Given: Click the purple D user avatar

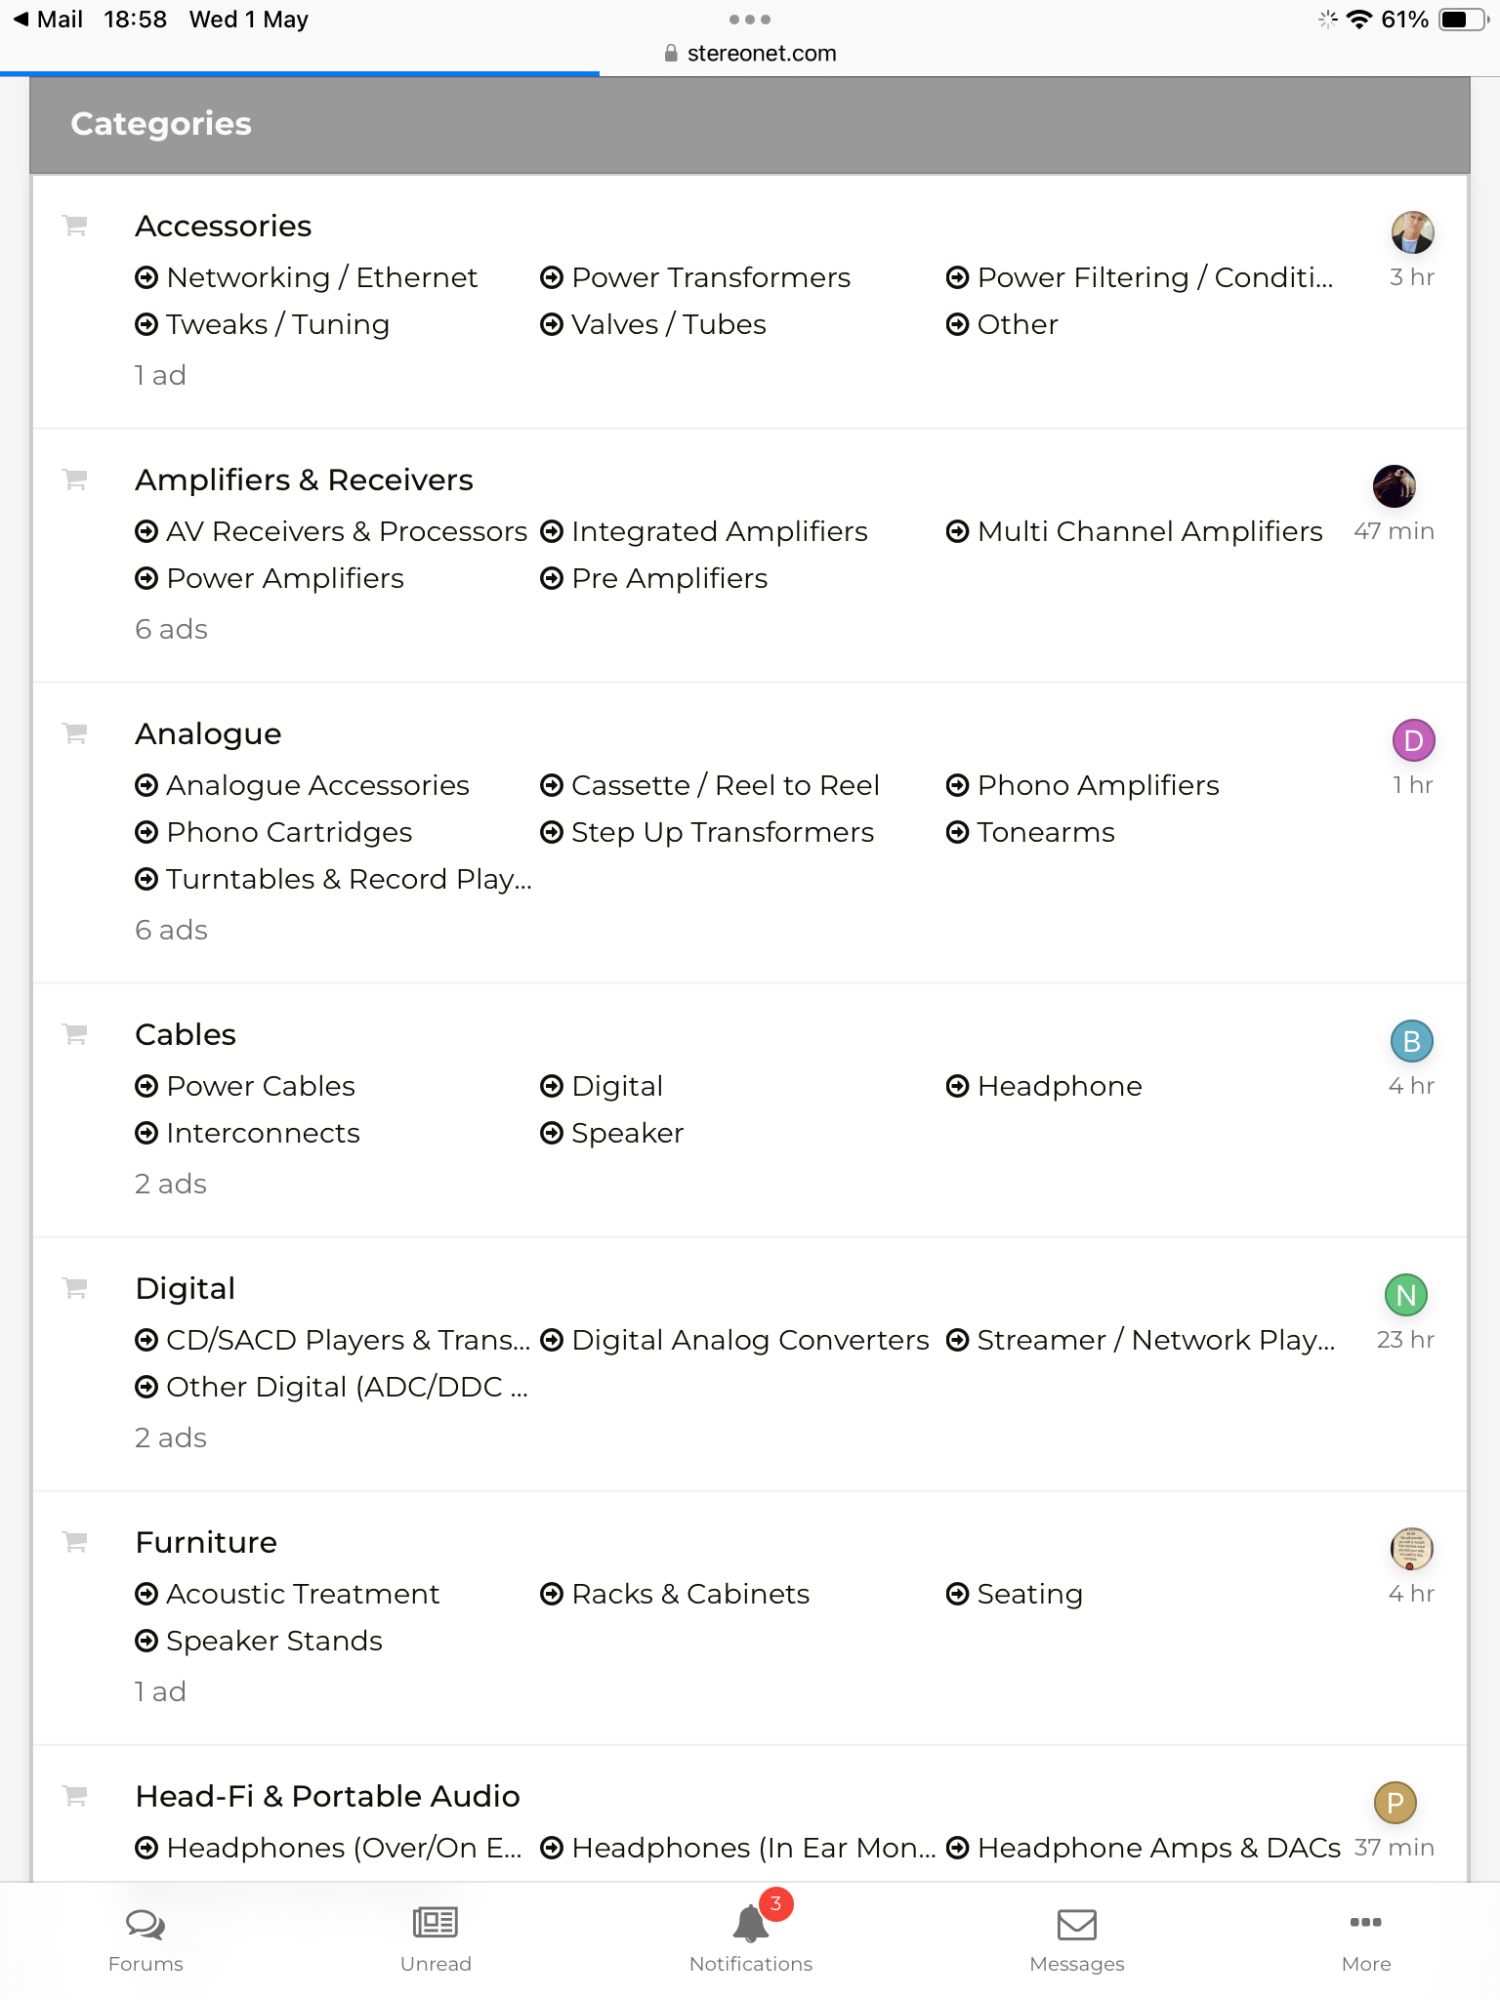Looking at the screenshot, I should pos(1413,741).
